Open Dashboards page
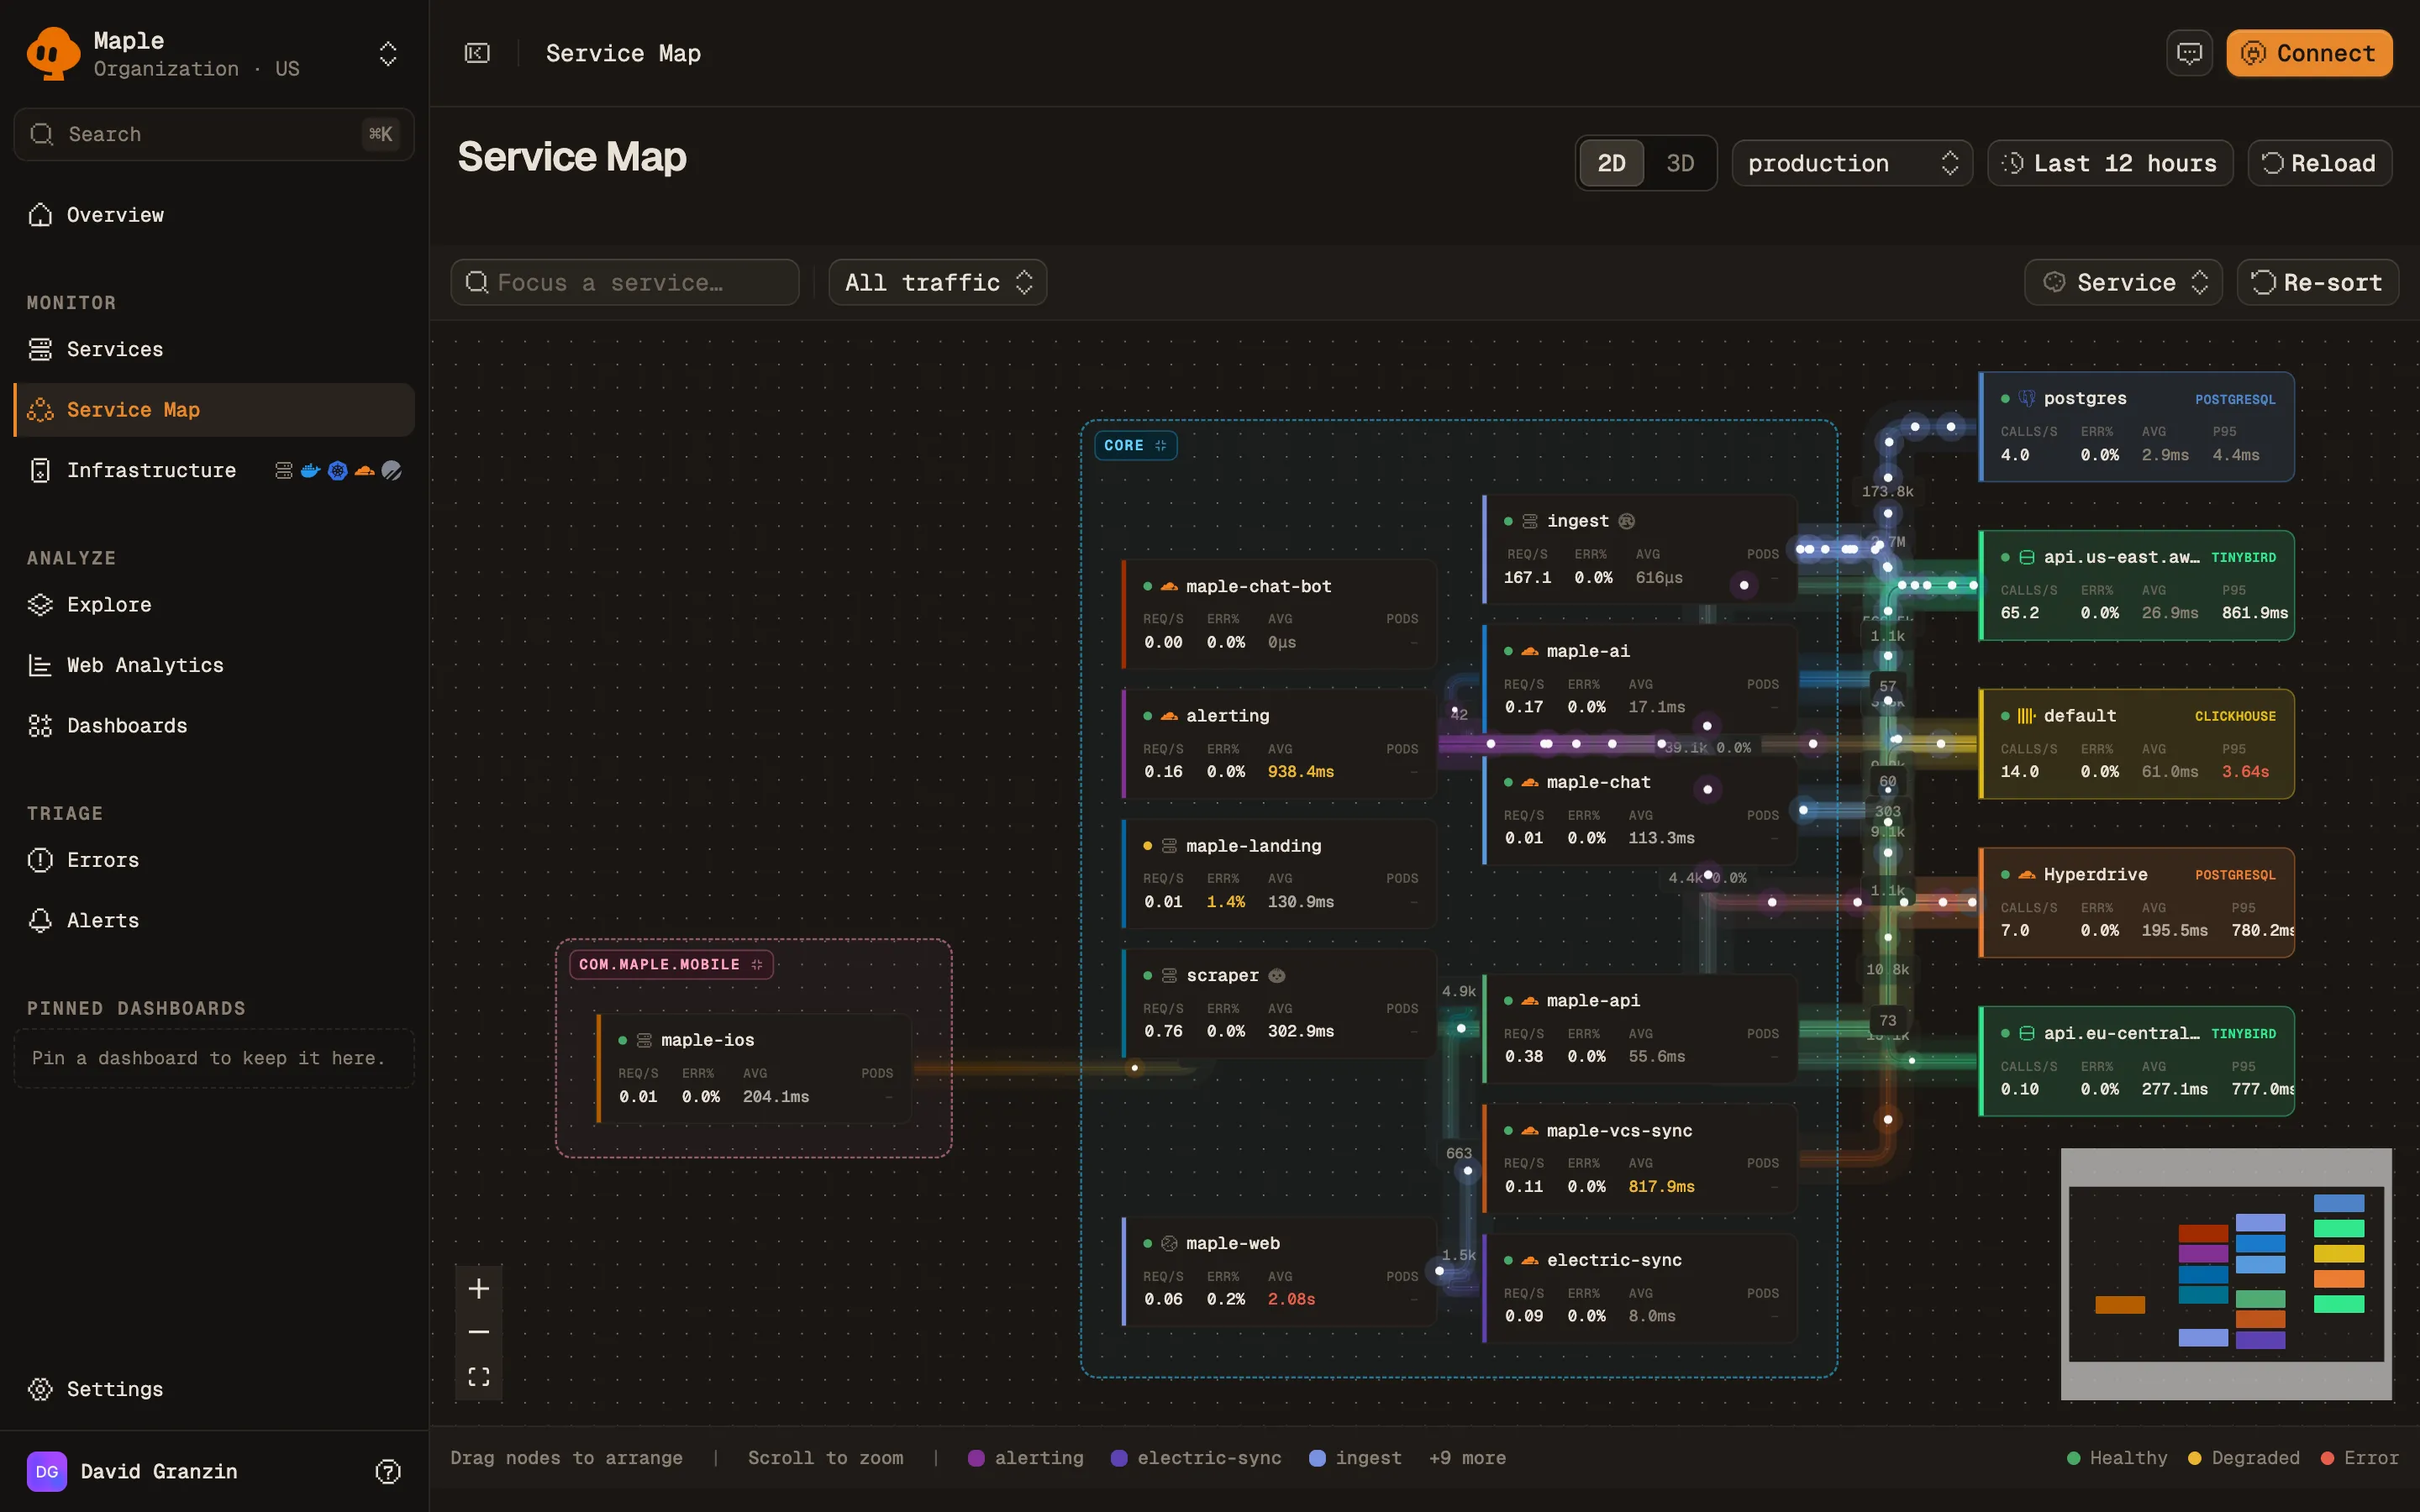 [214, 726]
